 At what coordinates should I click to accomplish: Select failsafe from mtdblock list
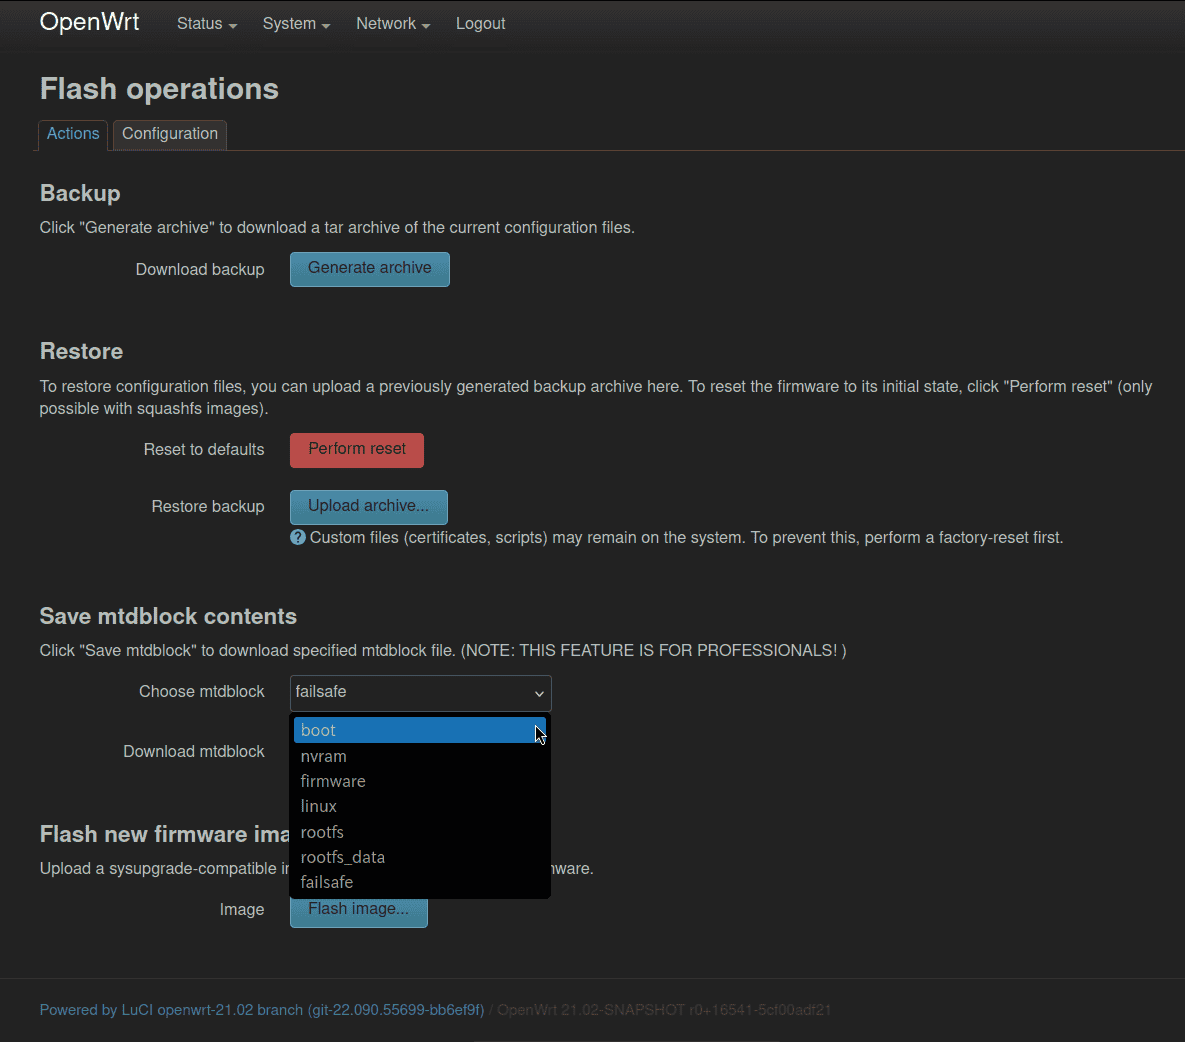click(419, 882)
